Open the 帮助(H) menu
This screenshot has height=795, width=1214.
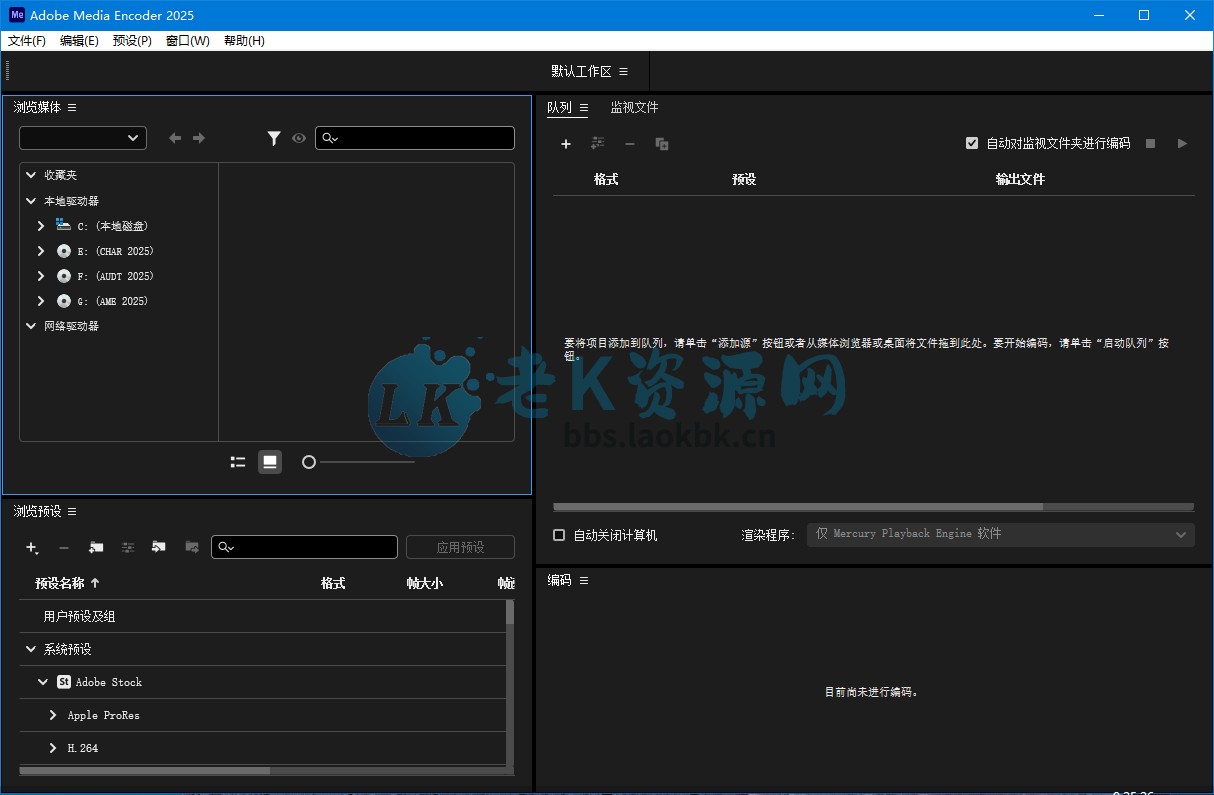tap(244, 41)
